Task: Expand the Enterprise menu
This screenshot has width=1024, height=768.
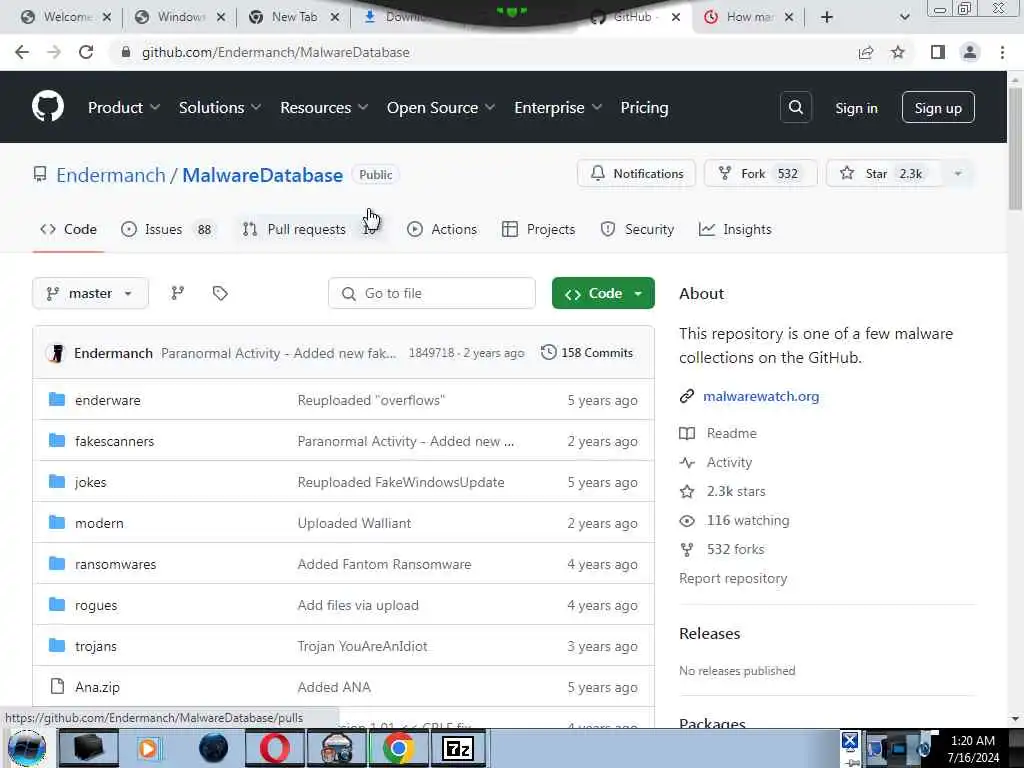Action: (x=558, y=108)
